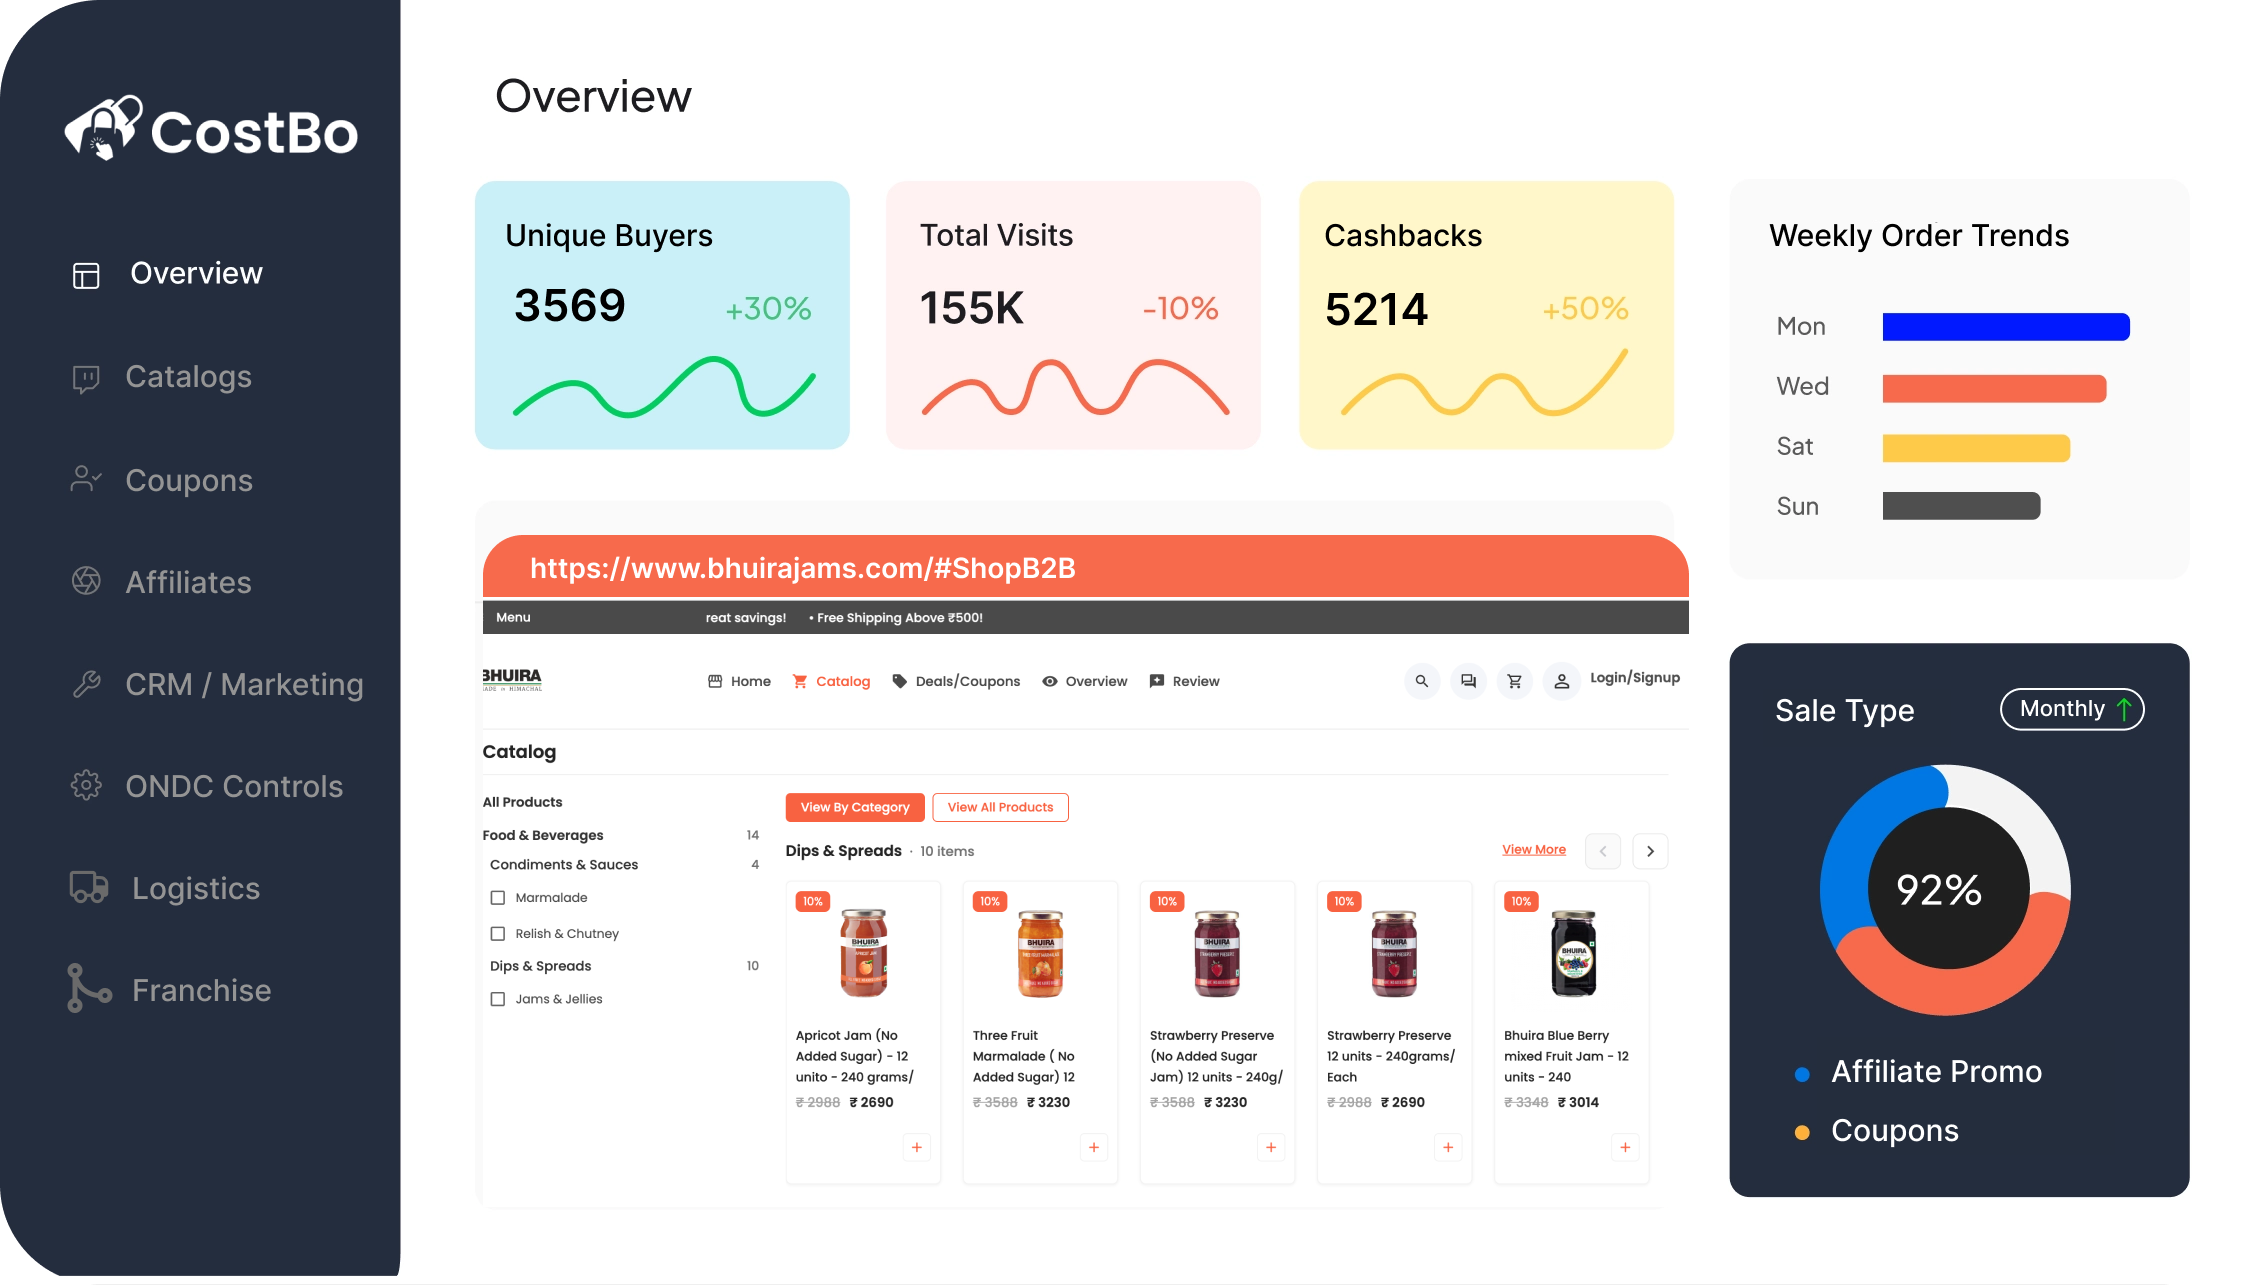Enable the Relish & Chutney filter
Screen dimensions: 2260x1285
click(x=498, y=933)
